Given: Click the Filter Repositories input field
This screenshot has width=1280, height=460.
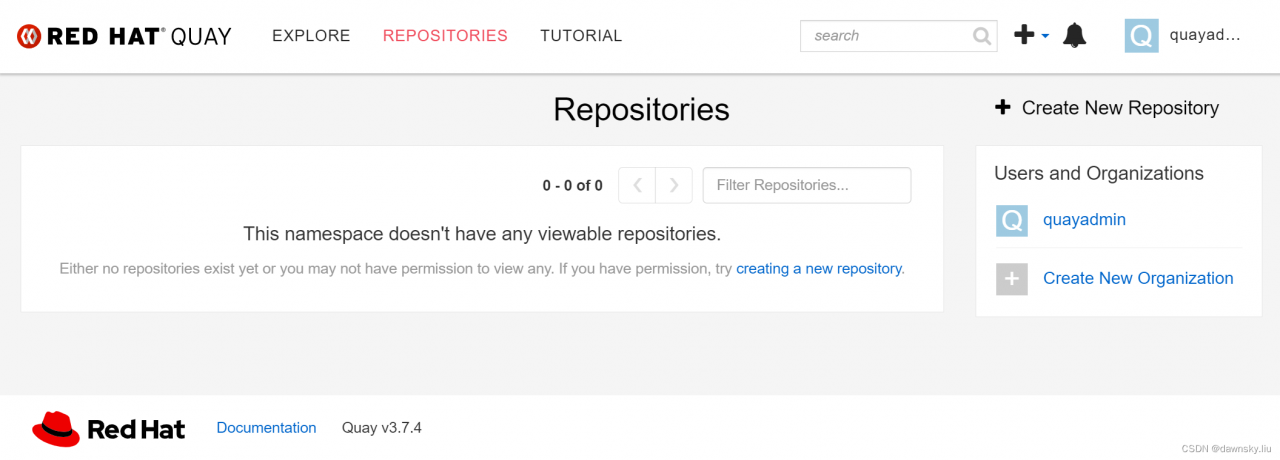Looking at the screenshot, I should click(807, 185).
